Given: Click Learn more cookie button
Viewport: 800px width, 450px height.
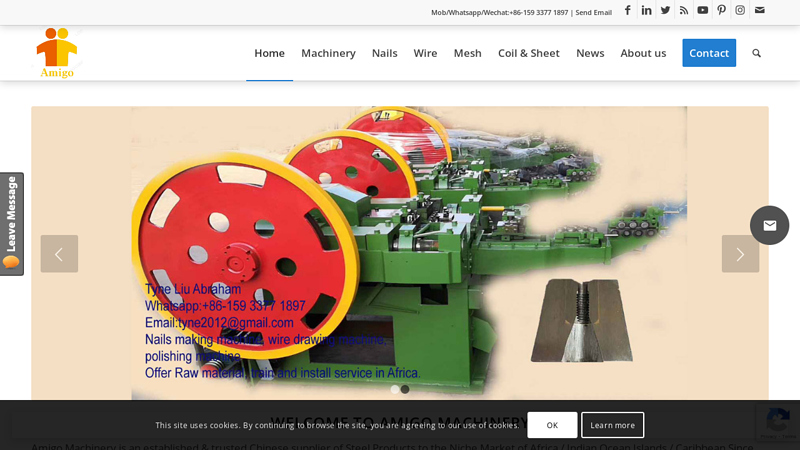Looking at the screenshot, I should 612,425.
